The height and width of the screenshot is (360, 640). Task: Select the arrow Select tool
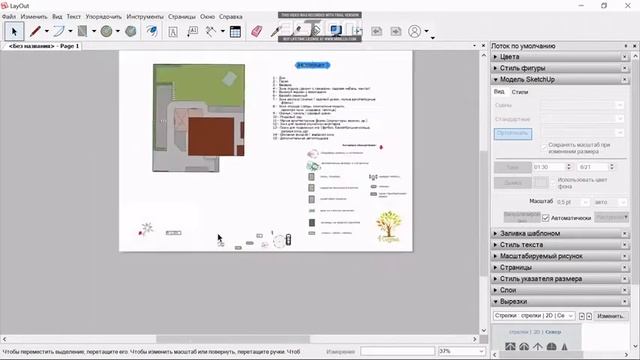tap(14, 31)
